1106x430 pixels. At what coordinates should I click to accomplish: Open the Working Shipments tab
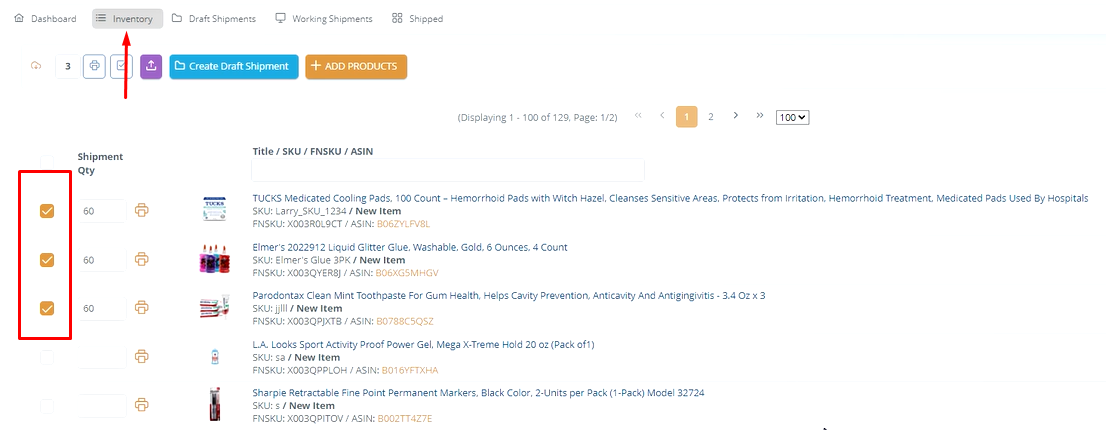point(323,19)
